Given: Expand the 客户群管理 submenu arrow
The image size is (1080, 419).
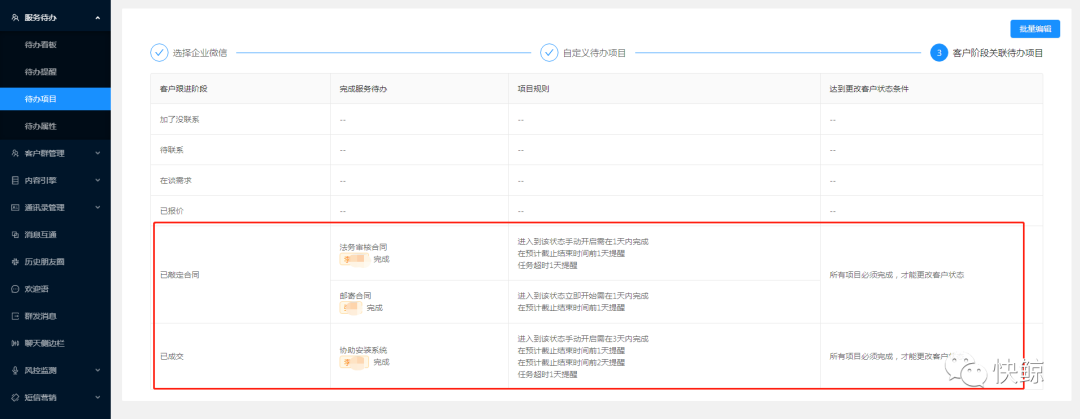Looking at the screenshot, I should click(x=97, y=153).
